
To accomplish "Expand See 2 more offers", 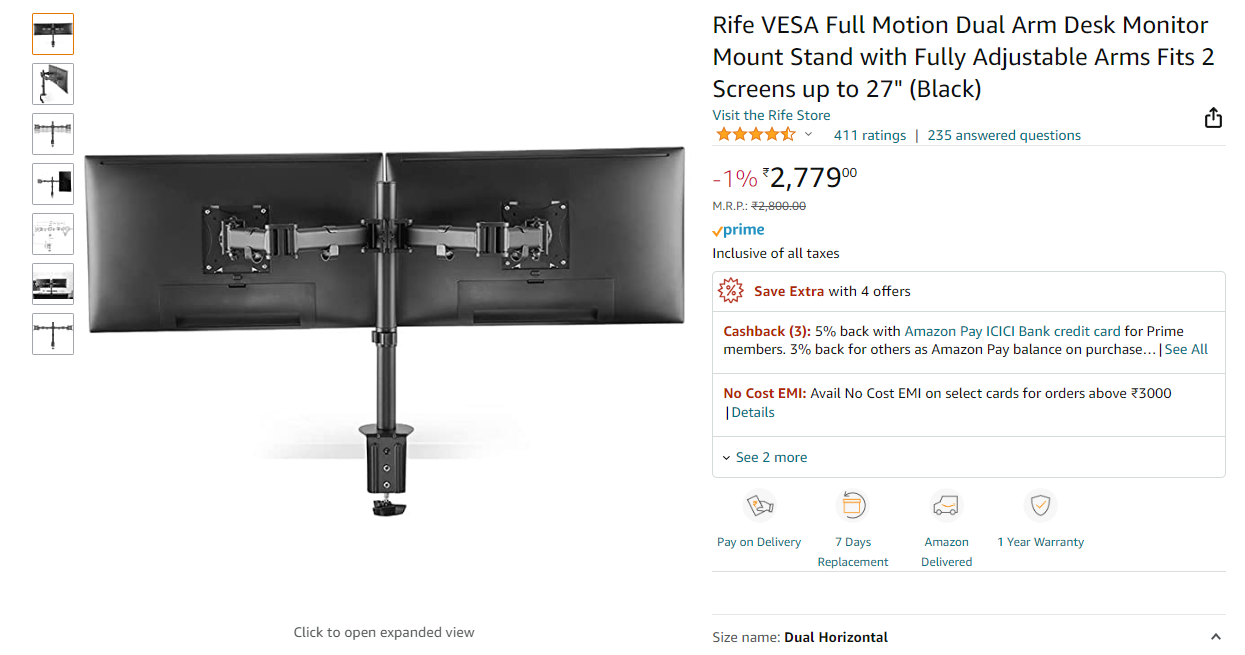I will (x=765, y=457).
